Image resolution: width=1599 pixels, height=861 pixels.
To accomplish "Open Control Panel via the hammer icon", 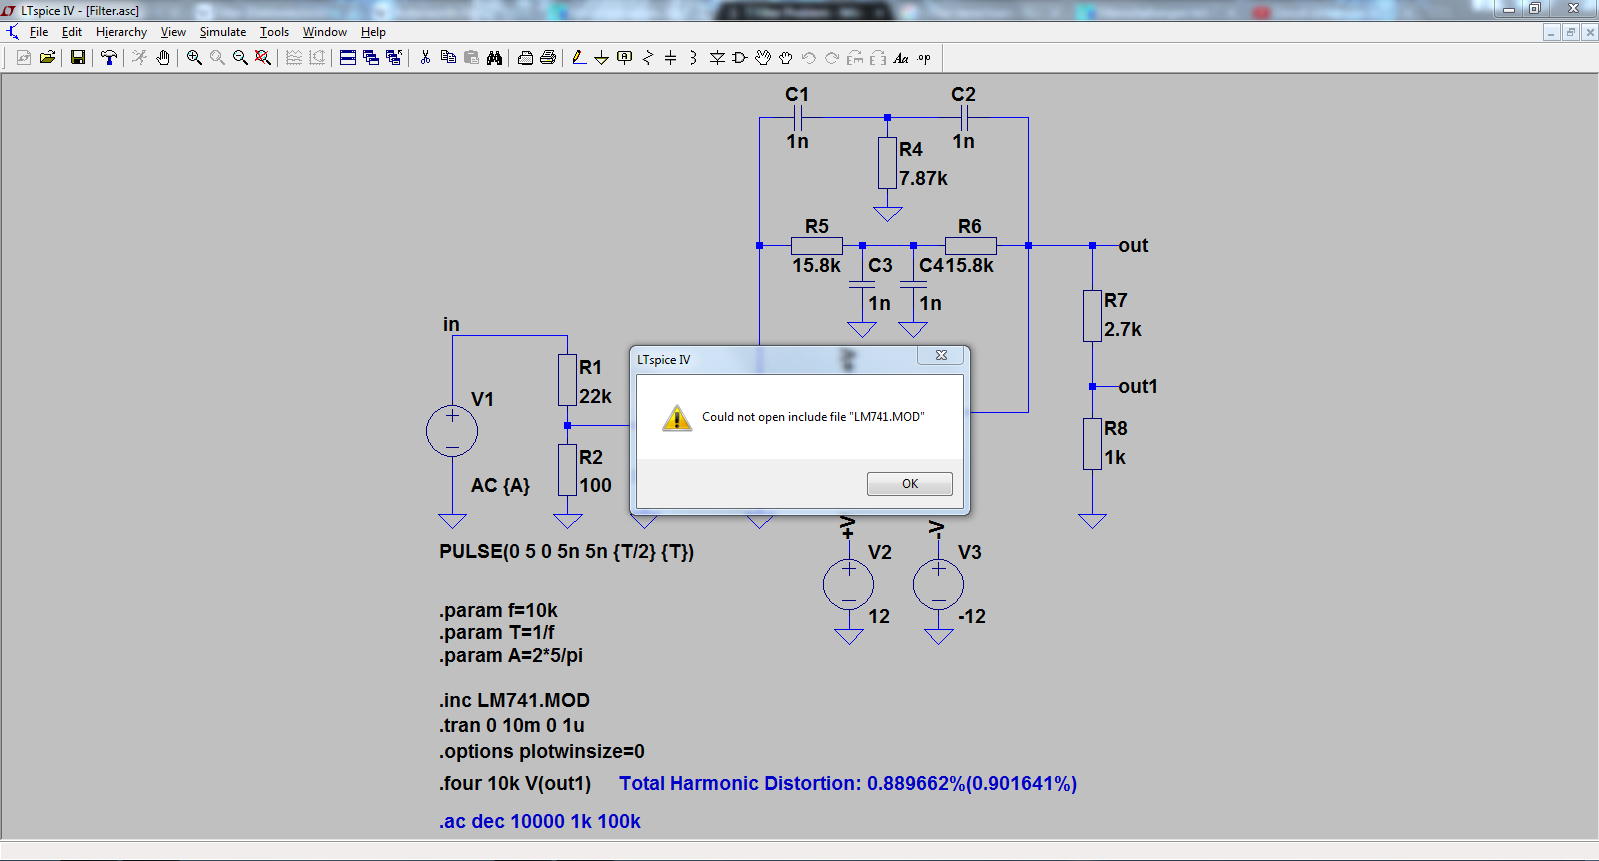I will pyautogui.click(x=109, y=58).
